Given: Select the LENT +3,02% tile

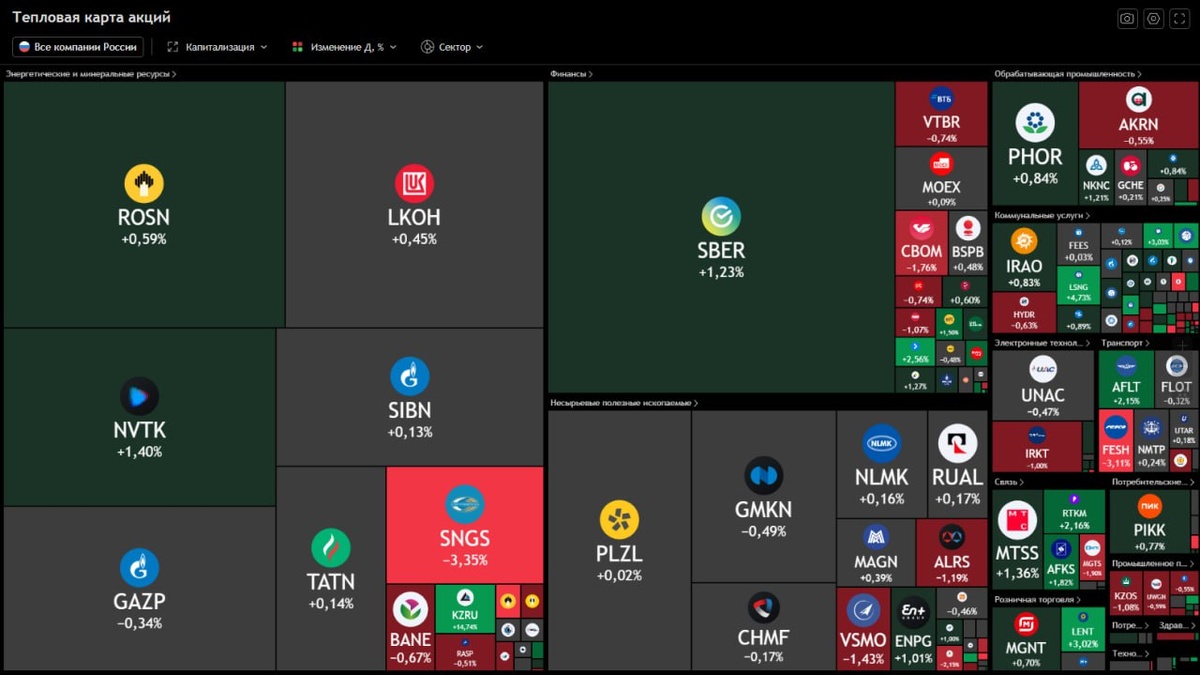Looking at the screenshot, I should point(1082,630).
